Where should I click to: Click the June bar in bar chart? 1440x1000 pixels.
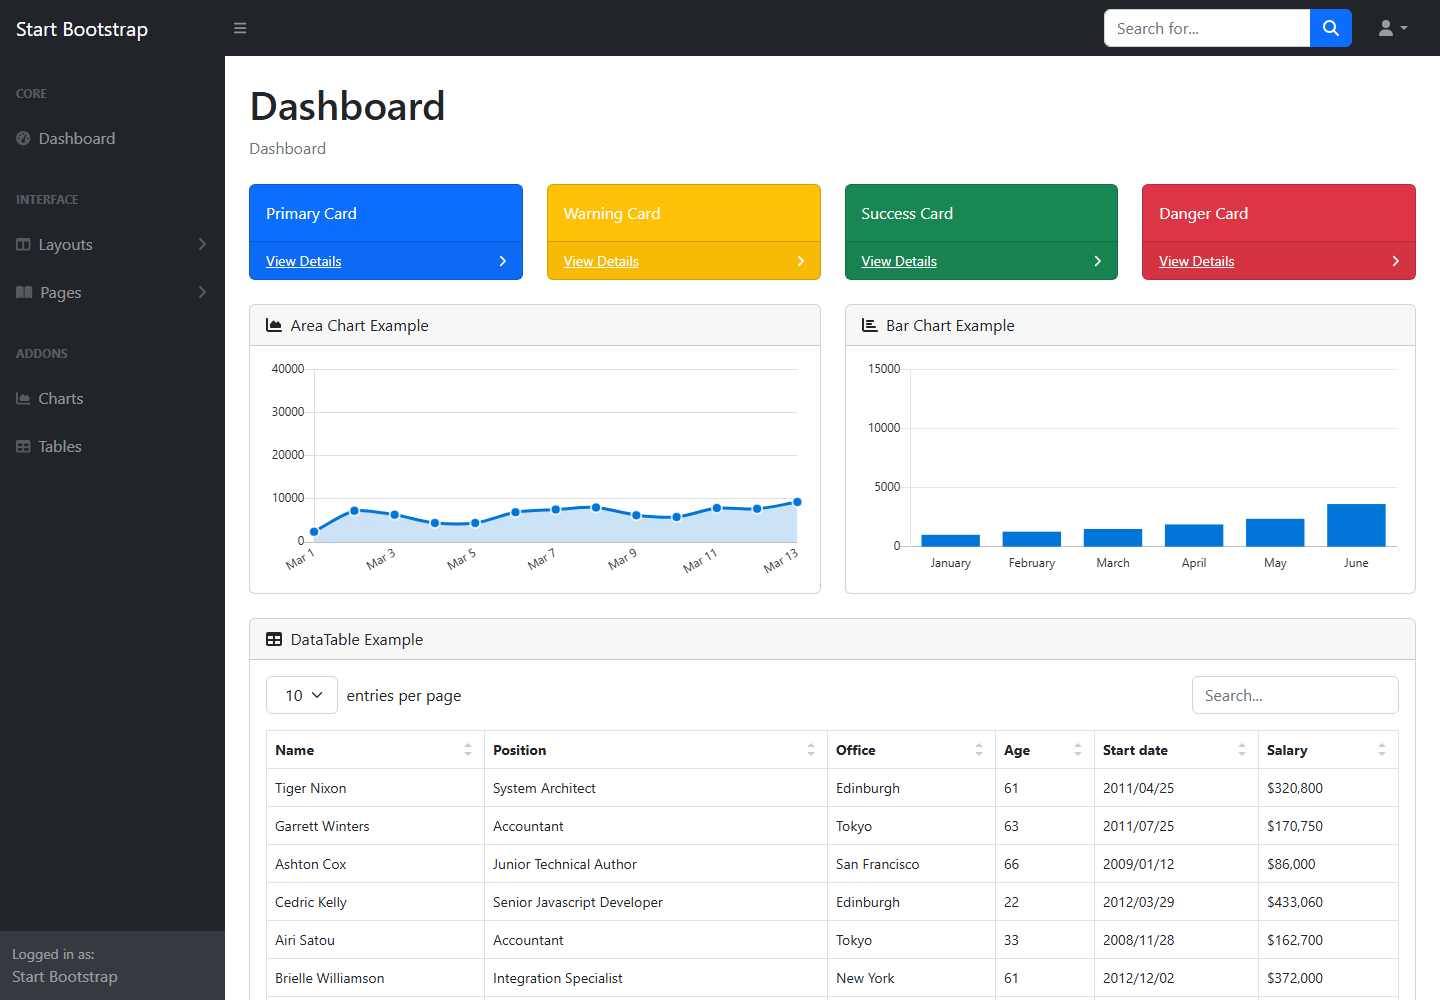pos(1356,525)
